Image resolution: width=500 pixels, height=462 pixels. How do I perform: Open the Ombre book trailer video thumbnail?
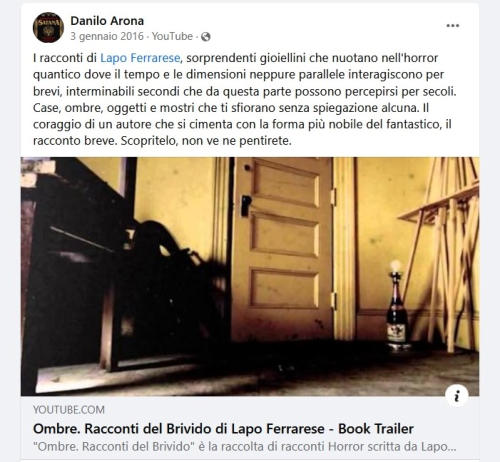[250, 276]
